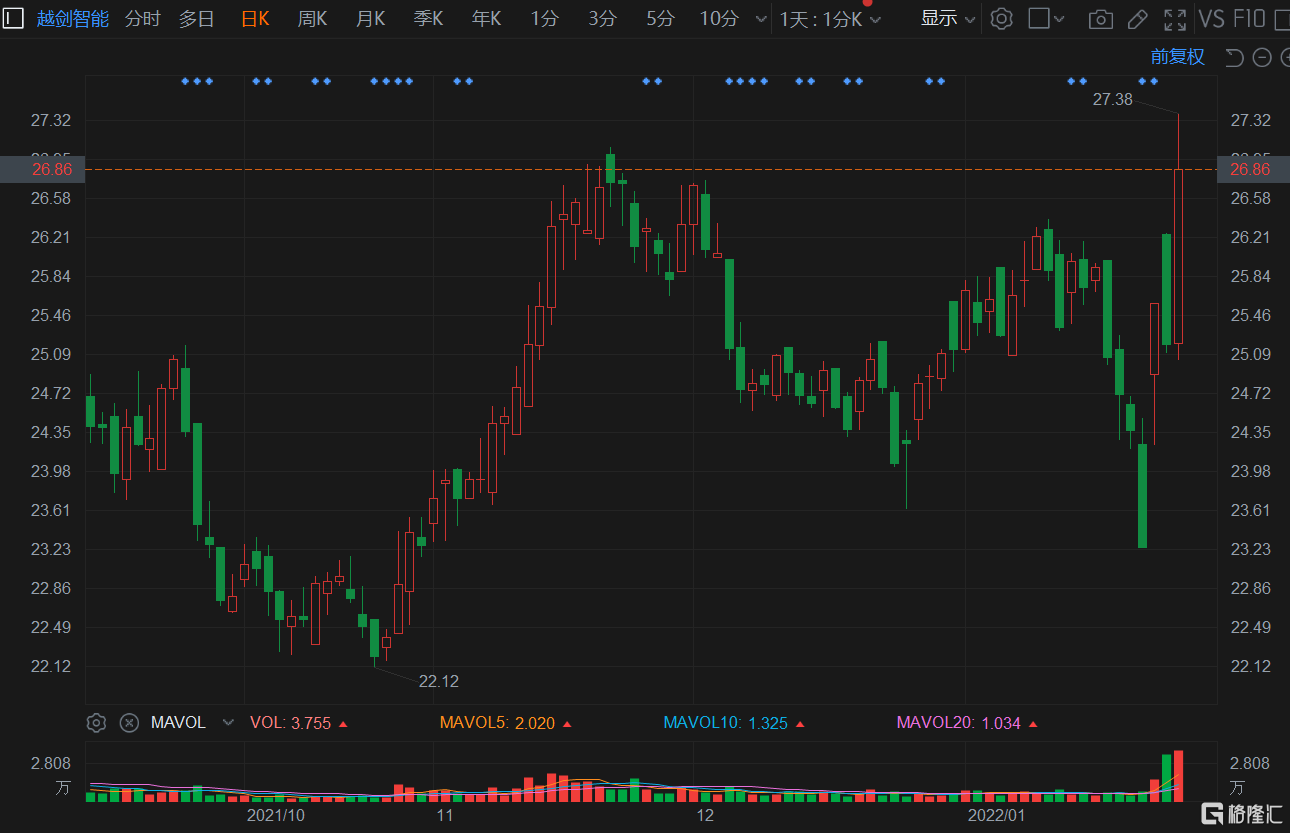
Task: Toggle the left sidebar panel icon
Action: [13, 18]
